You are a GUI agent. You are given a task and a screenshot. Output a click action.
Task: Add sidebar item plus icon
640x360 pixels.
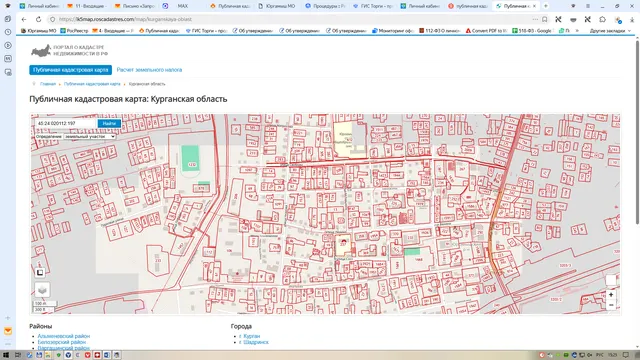pos(8,318)
